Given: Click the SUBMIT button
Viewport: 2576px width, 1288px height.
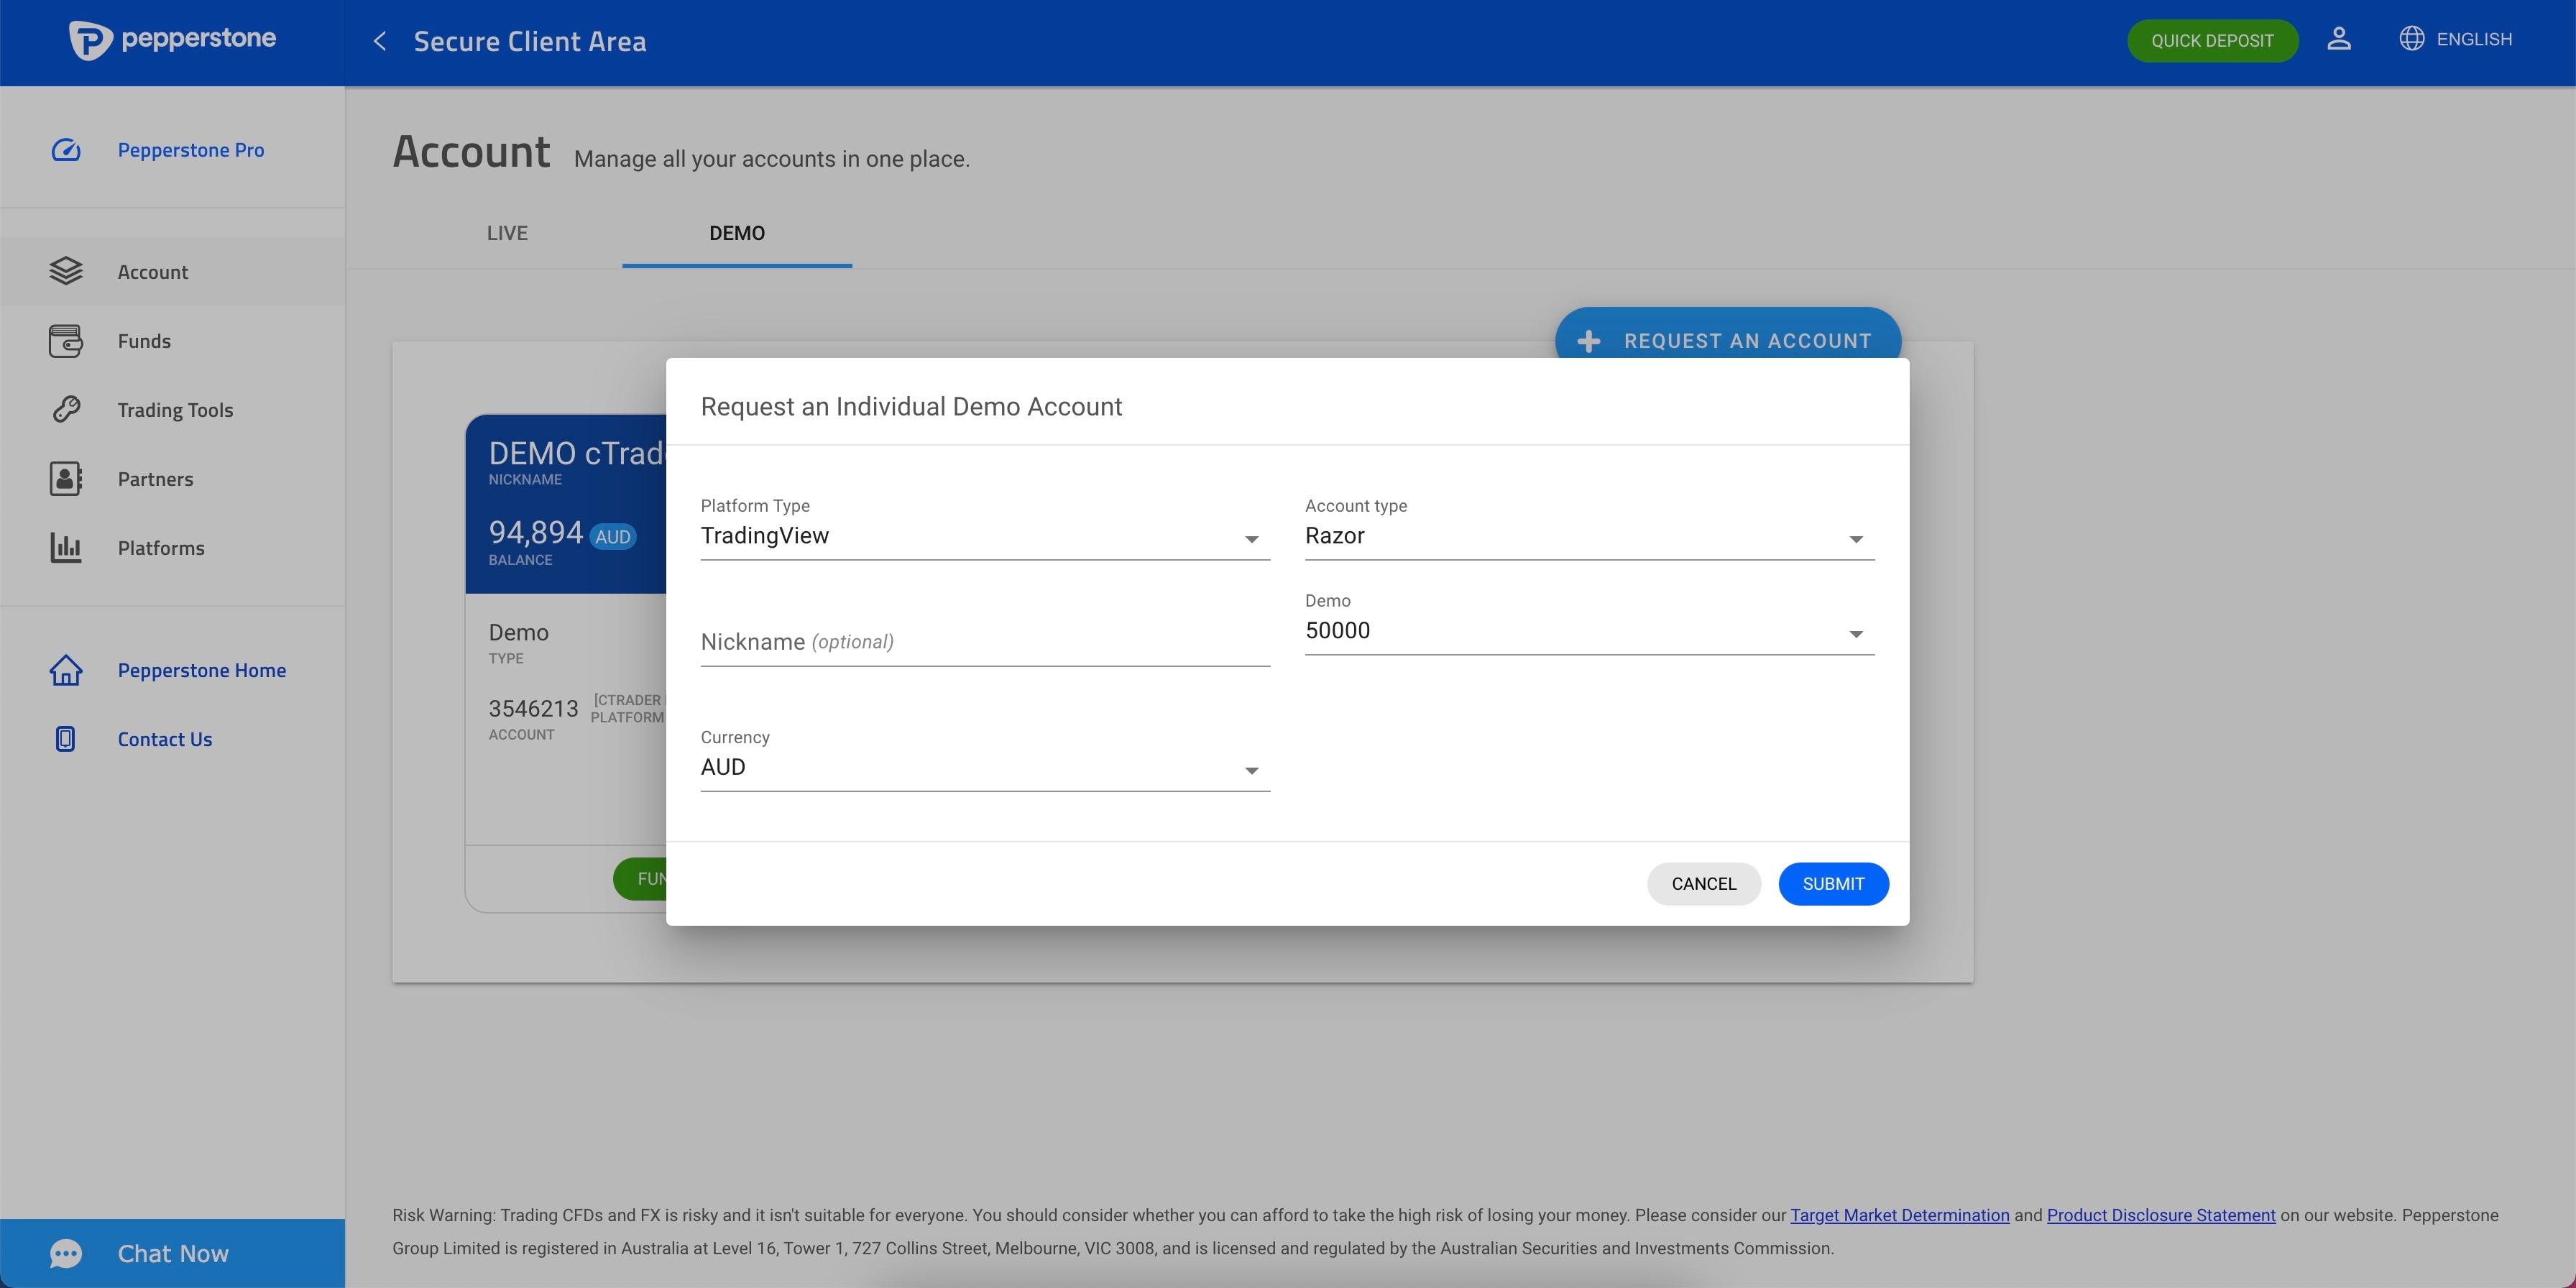Looking at the screenshot, I should (1833, 884).
